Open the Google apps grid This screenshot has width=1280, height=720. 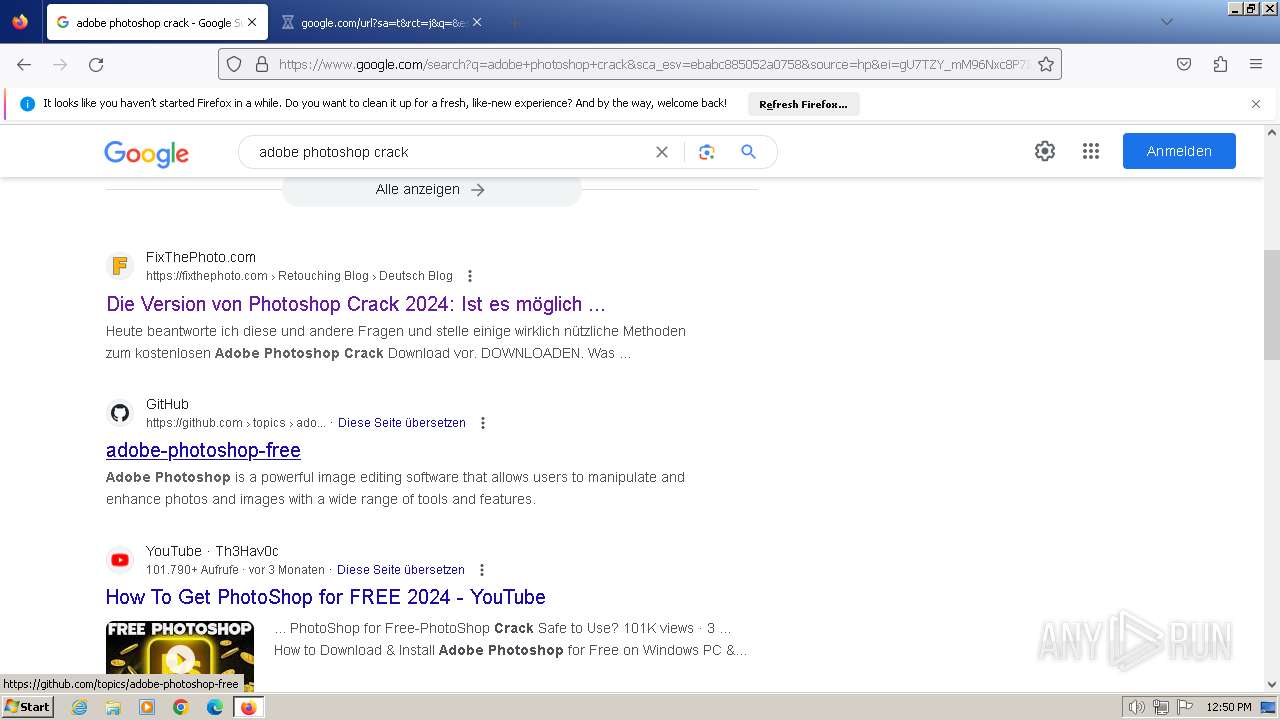coord(1091,151)
